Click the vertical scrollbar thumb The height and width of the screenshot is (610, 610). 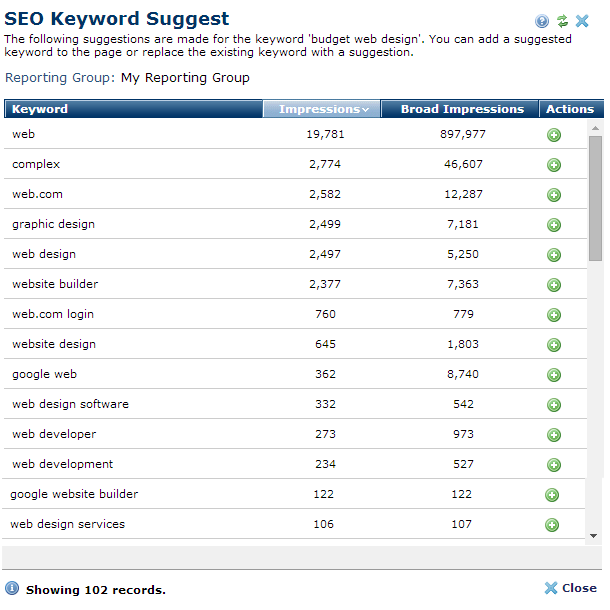[595, 198]
